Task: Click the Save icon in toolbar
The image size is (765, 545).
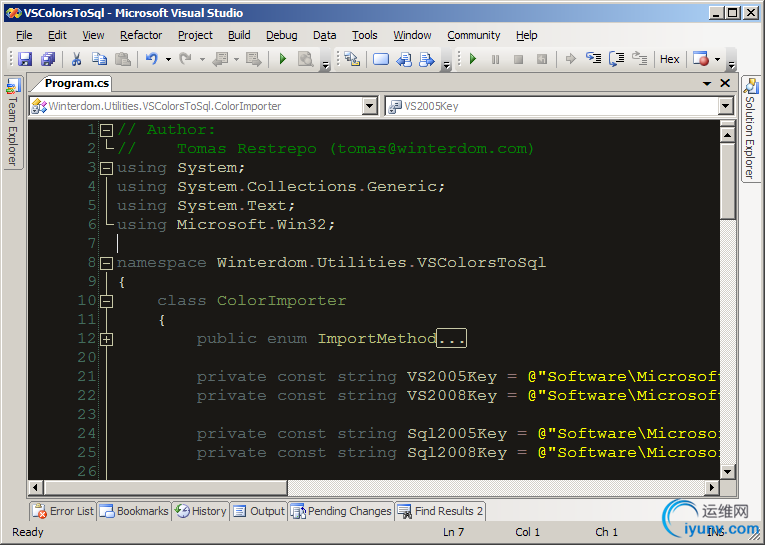Action: point(25,60)
